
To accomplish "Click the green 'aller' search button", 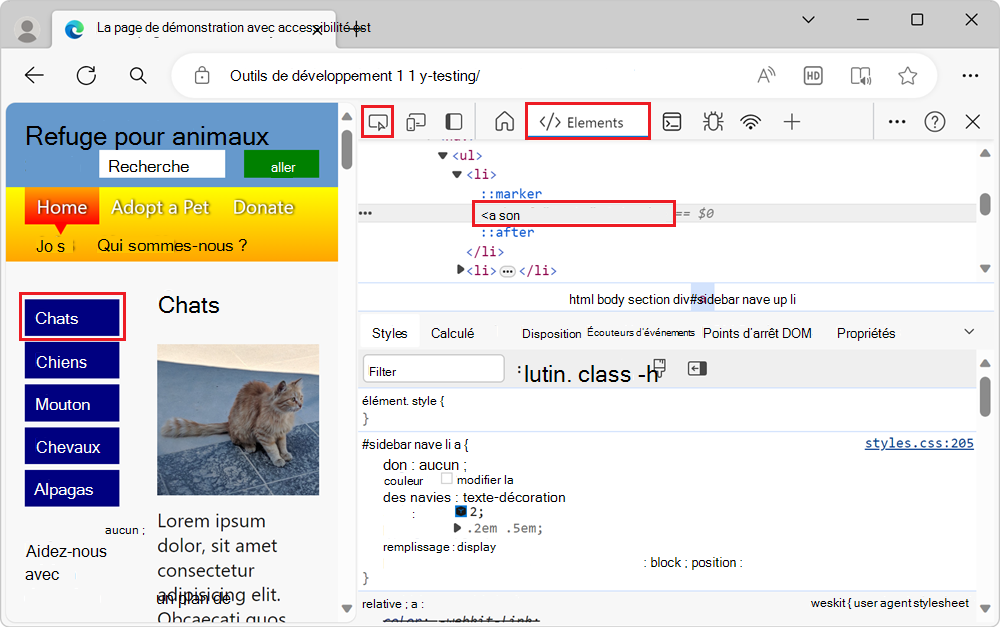I will [x=282, y=166].
